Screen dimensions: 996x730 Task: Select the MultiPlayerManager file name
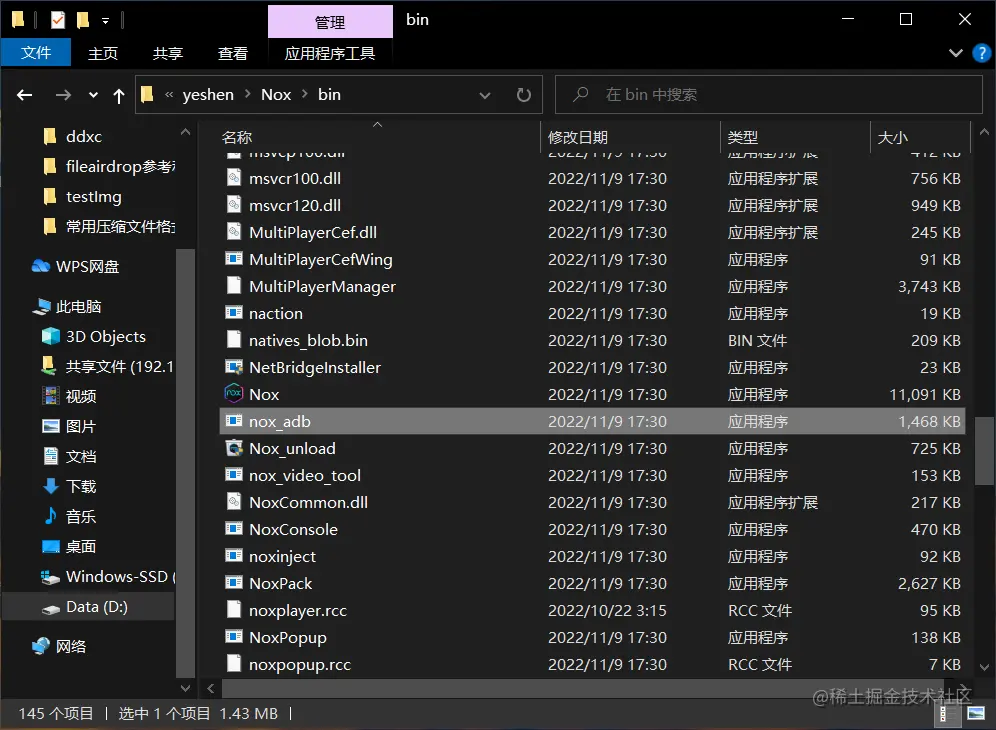pyautogui.click(x=322, y=287)
